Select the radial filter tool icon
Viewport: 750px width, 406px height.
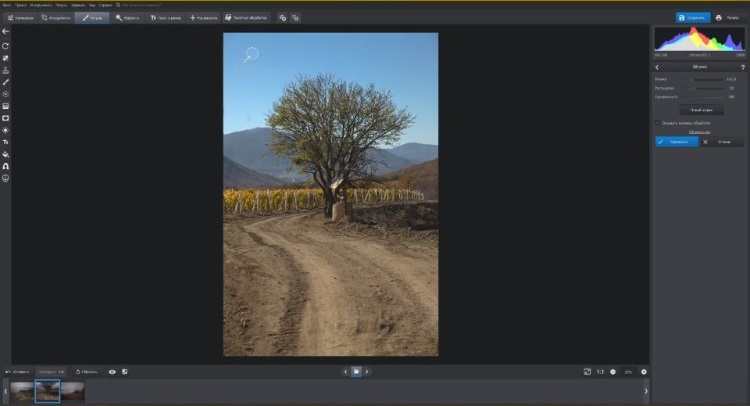pyautogui.click(x=6, y=94)
